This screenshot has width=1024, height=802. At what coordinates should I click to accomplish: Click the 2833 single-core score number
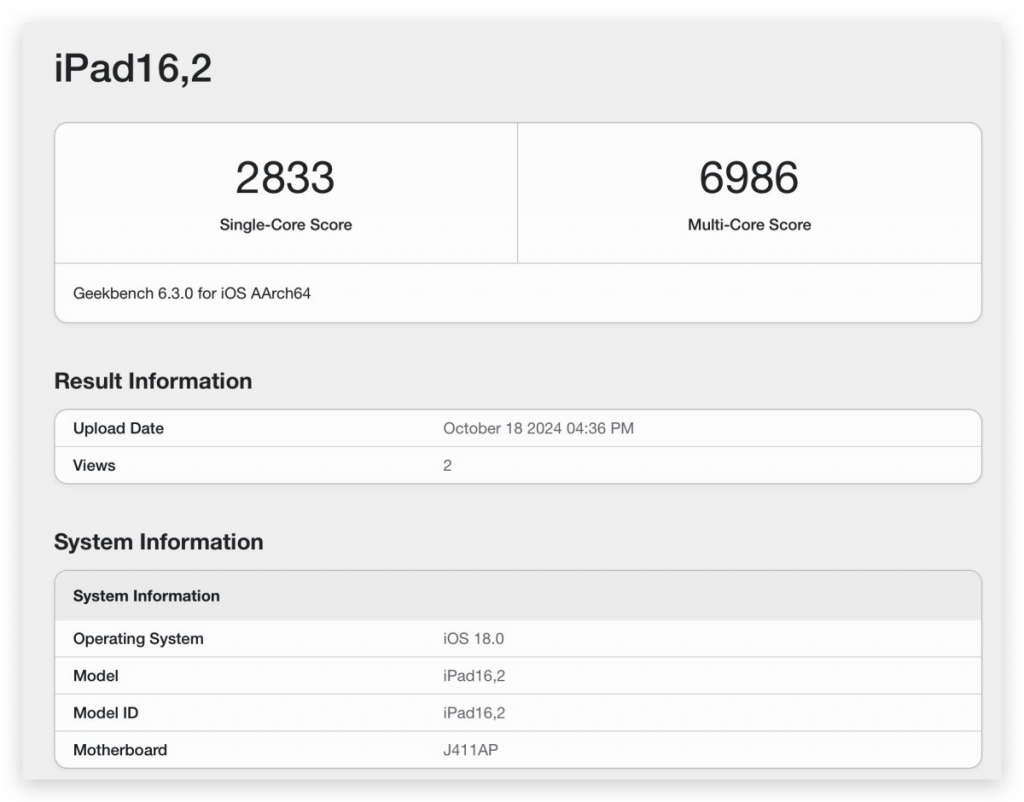point(285,178)
